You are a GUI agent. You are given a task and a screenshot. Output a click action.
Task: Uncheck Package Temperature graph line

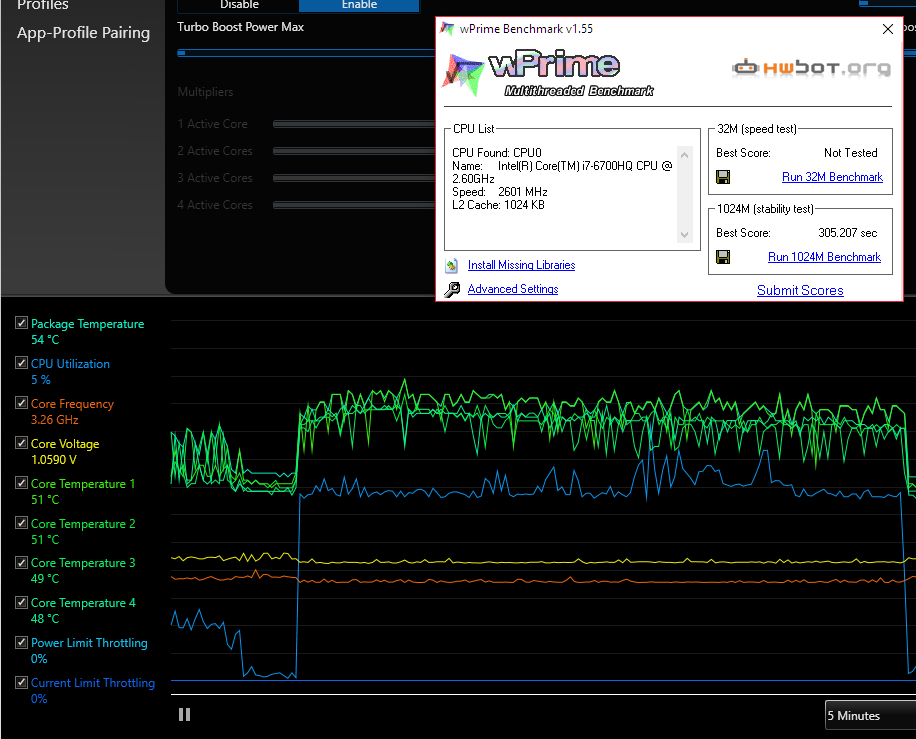22,322
